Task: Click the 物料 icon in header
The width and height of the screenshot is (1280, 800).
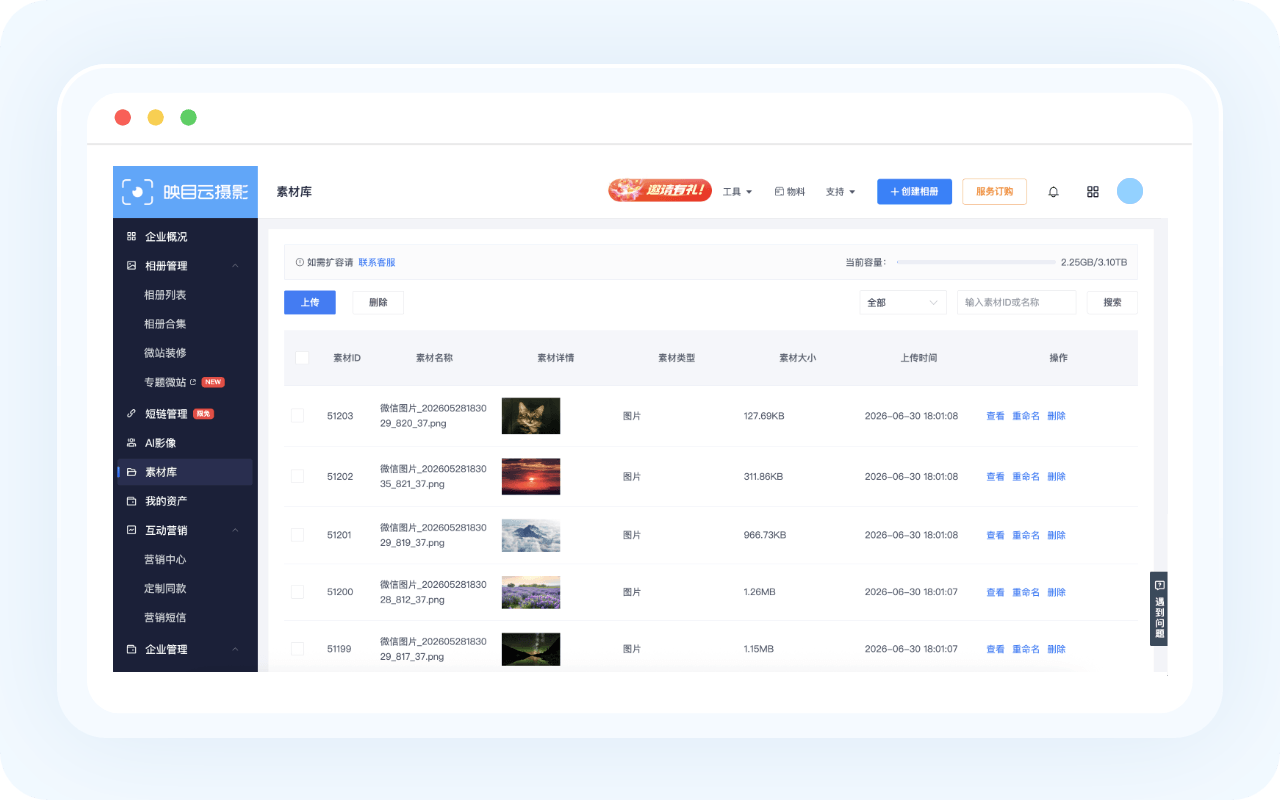Action: point(779,192)
